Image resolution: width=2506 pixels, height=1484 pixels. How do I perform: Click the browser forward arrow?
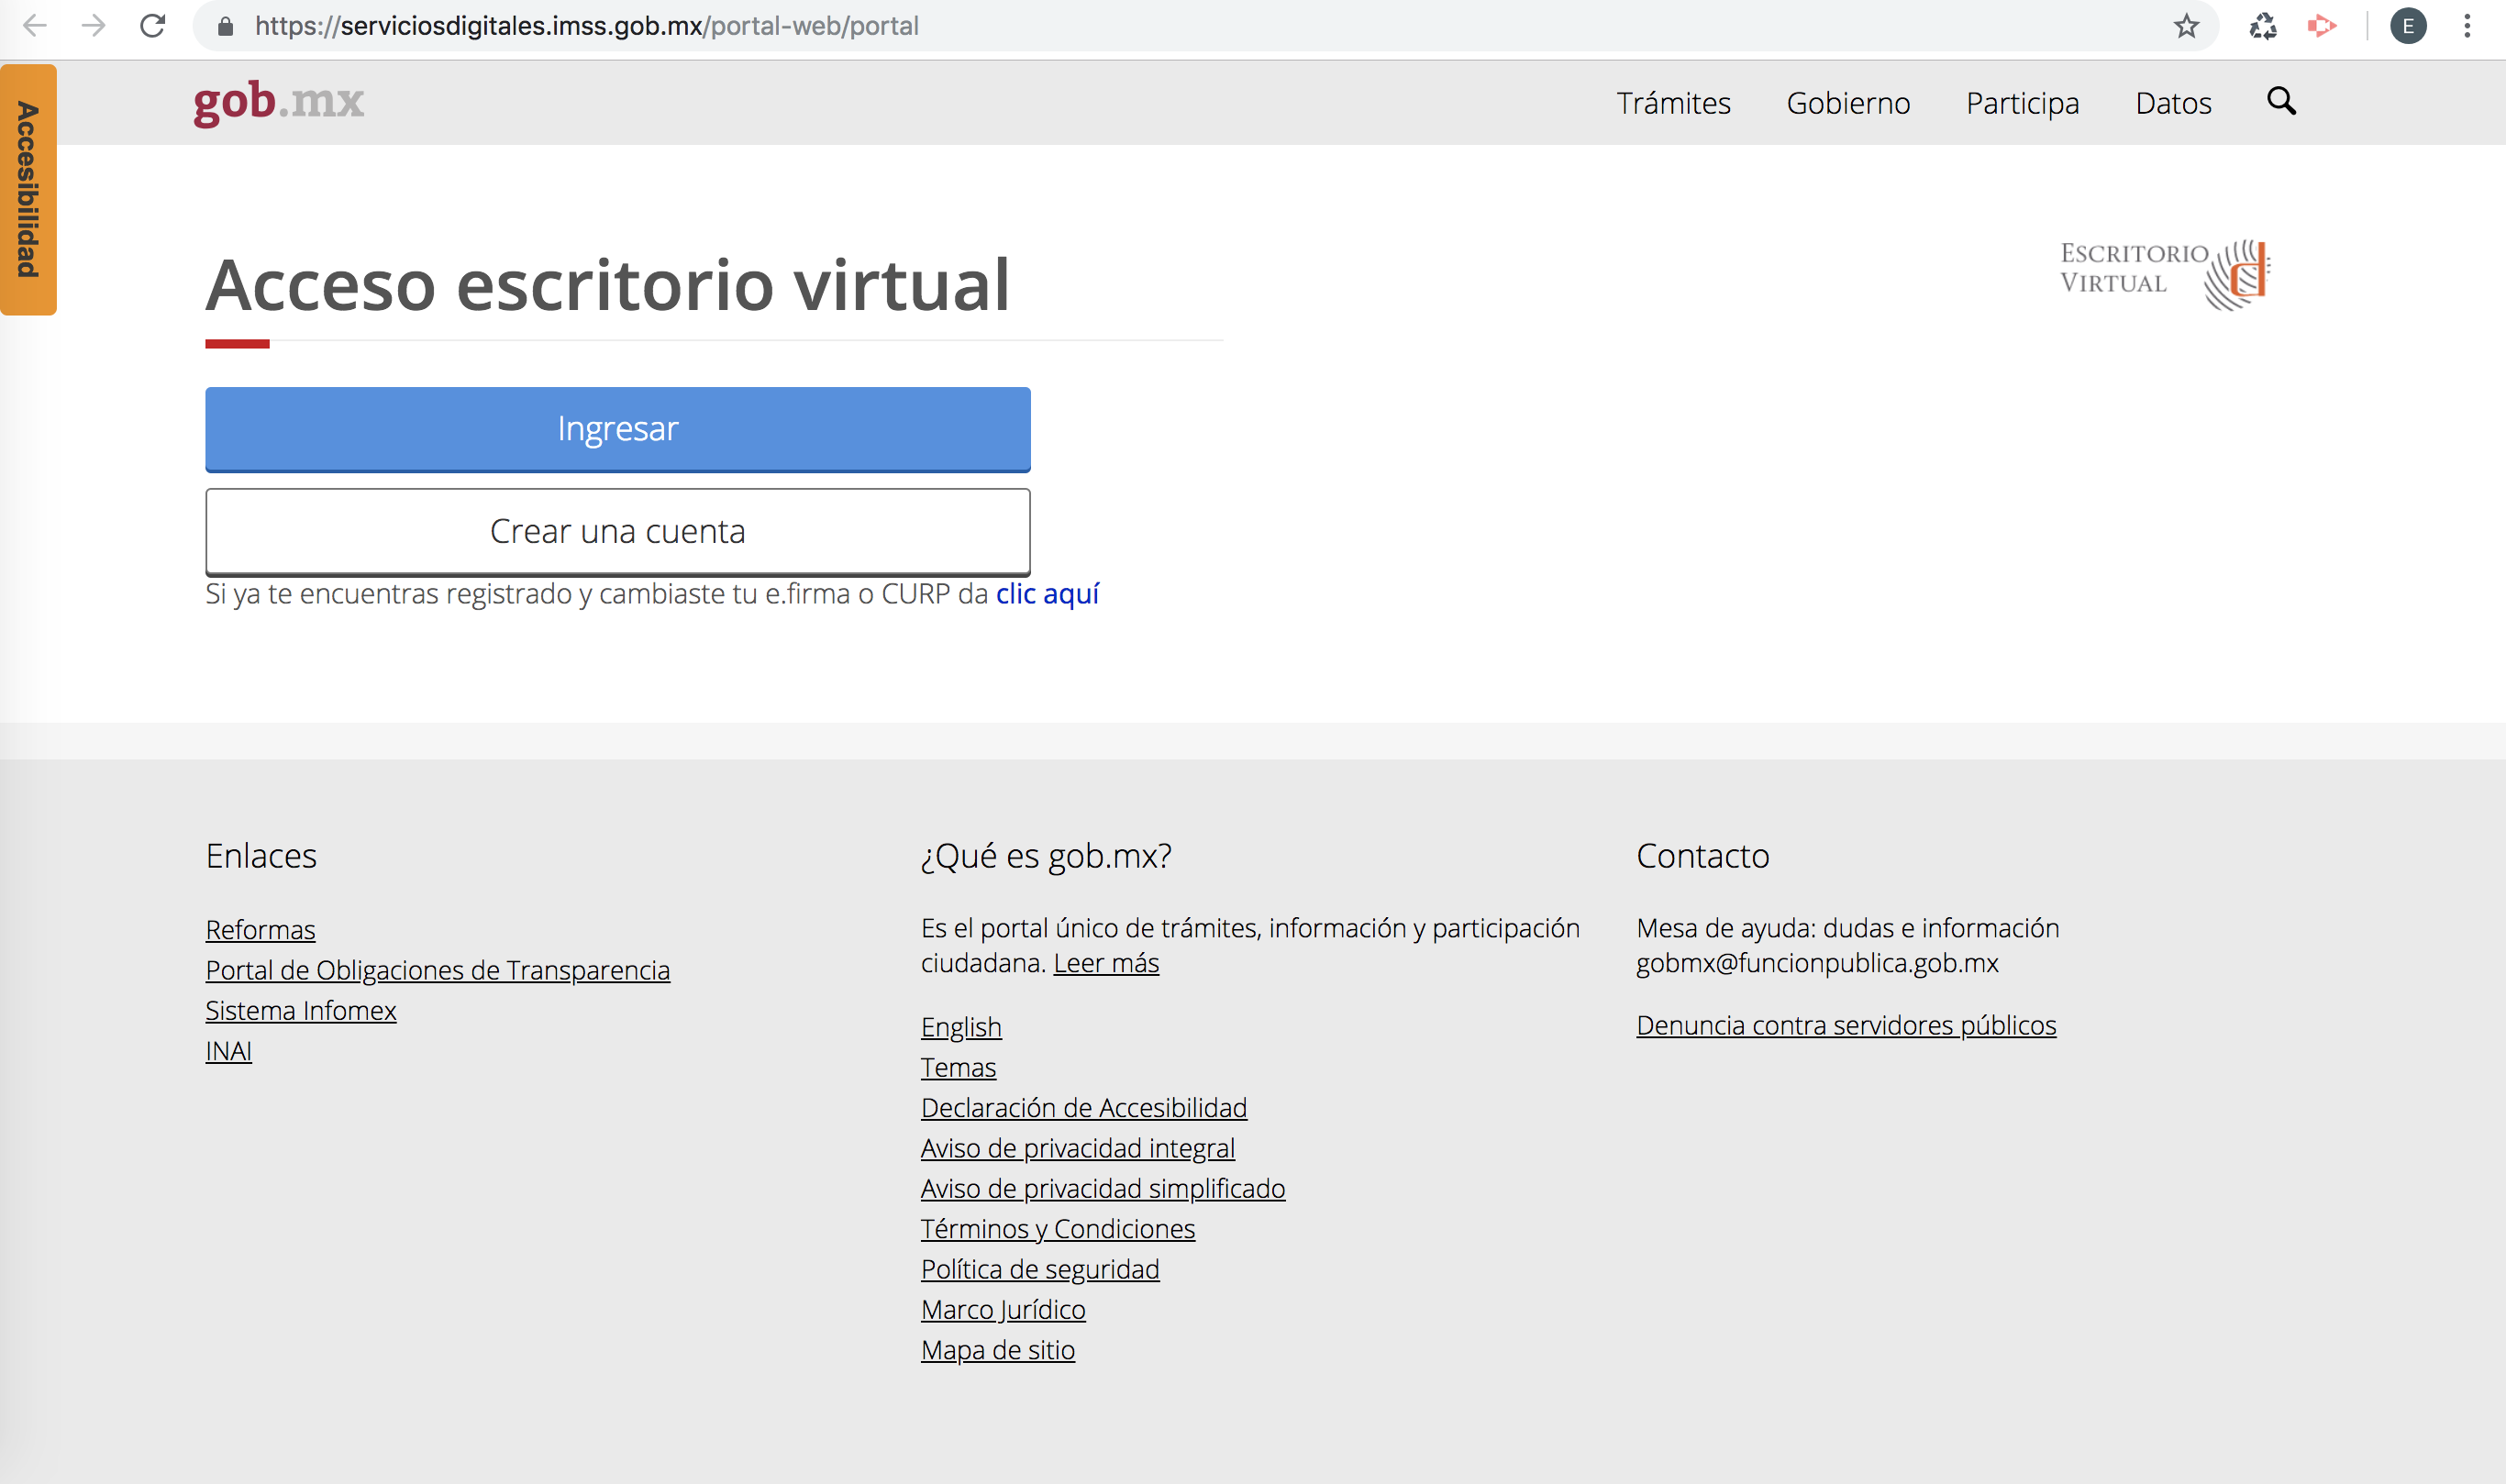(x=93, y=26)
